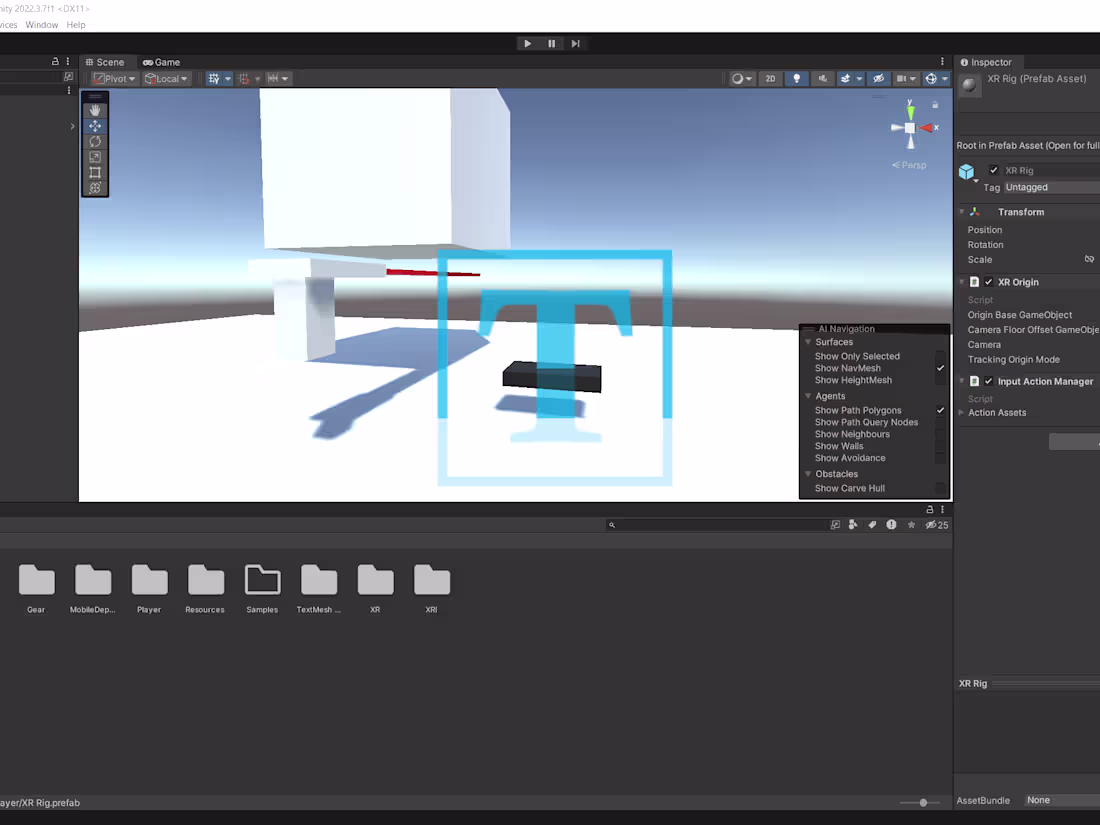Viewport: 1100px width, 825px height.
Task: Toggle scene audio with the speaker icon
Action: tap(822, 79)
